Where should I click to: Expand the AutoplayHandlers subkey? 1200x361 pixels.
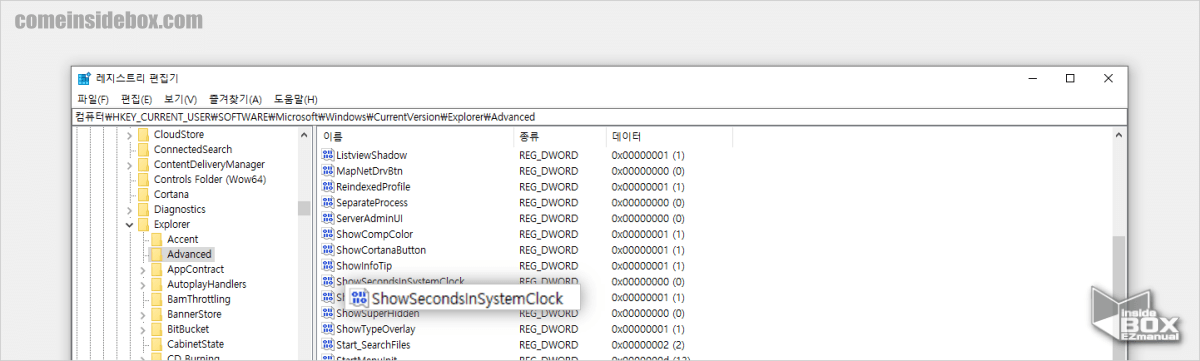(143, 285)
